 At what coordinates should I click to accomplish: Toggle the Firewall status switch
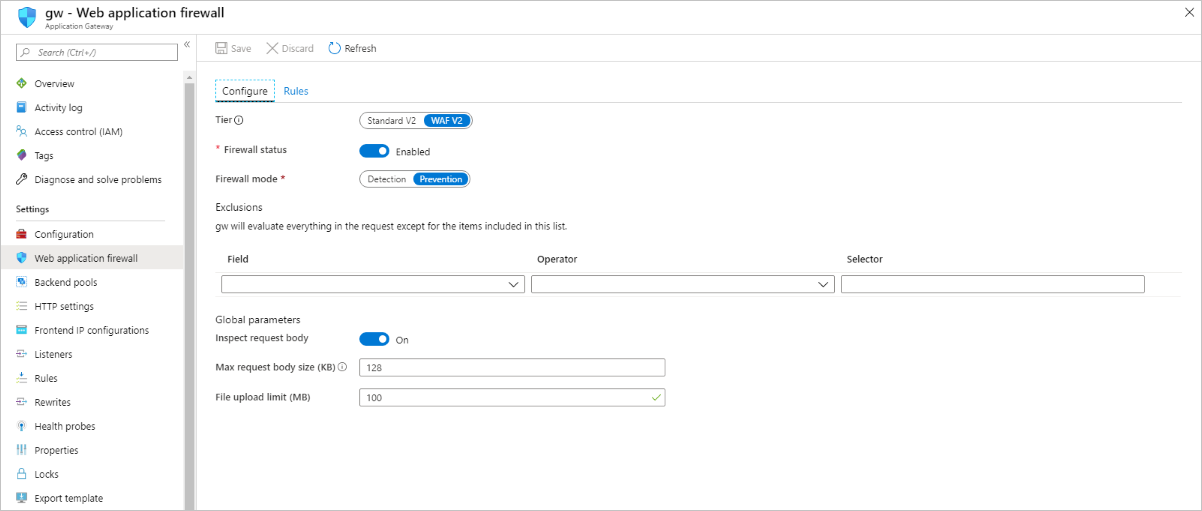tap(374, 151)
